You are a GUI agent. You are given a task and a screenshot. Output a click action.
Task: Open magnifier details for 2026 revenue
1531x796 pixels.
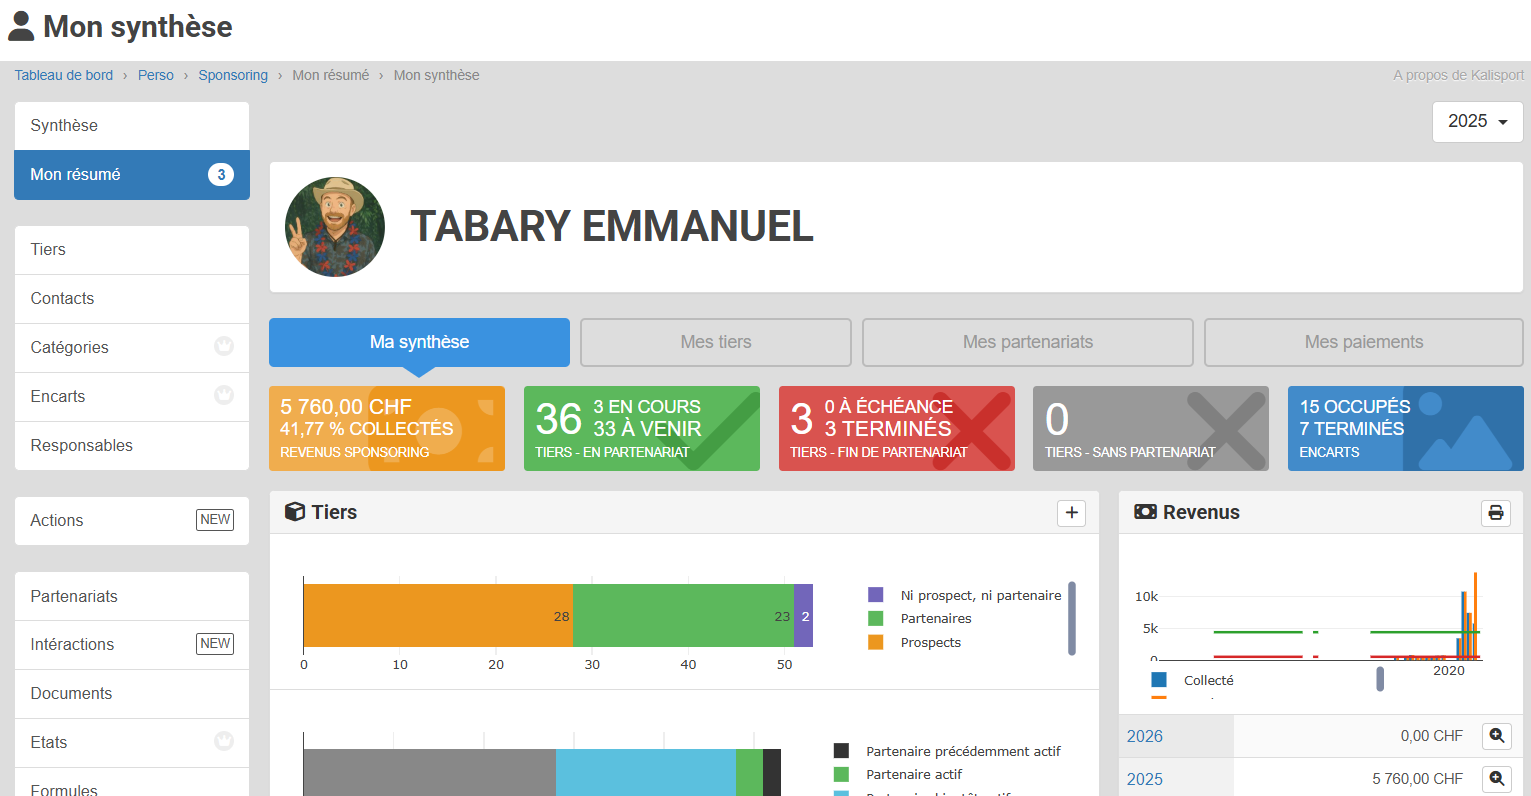pyautogui.click(x=1496, y=736)
